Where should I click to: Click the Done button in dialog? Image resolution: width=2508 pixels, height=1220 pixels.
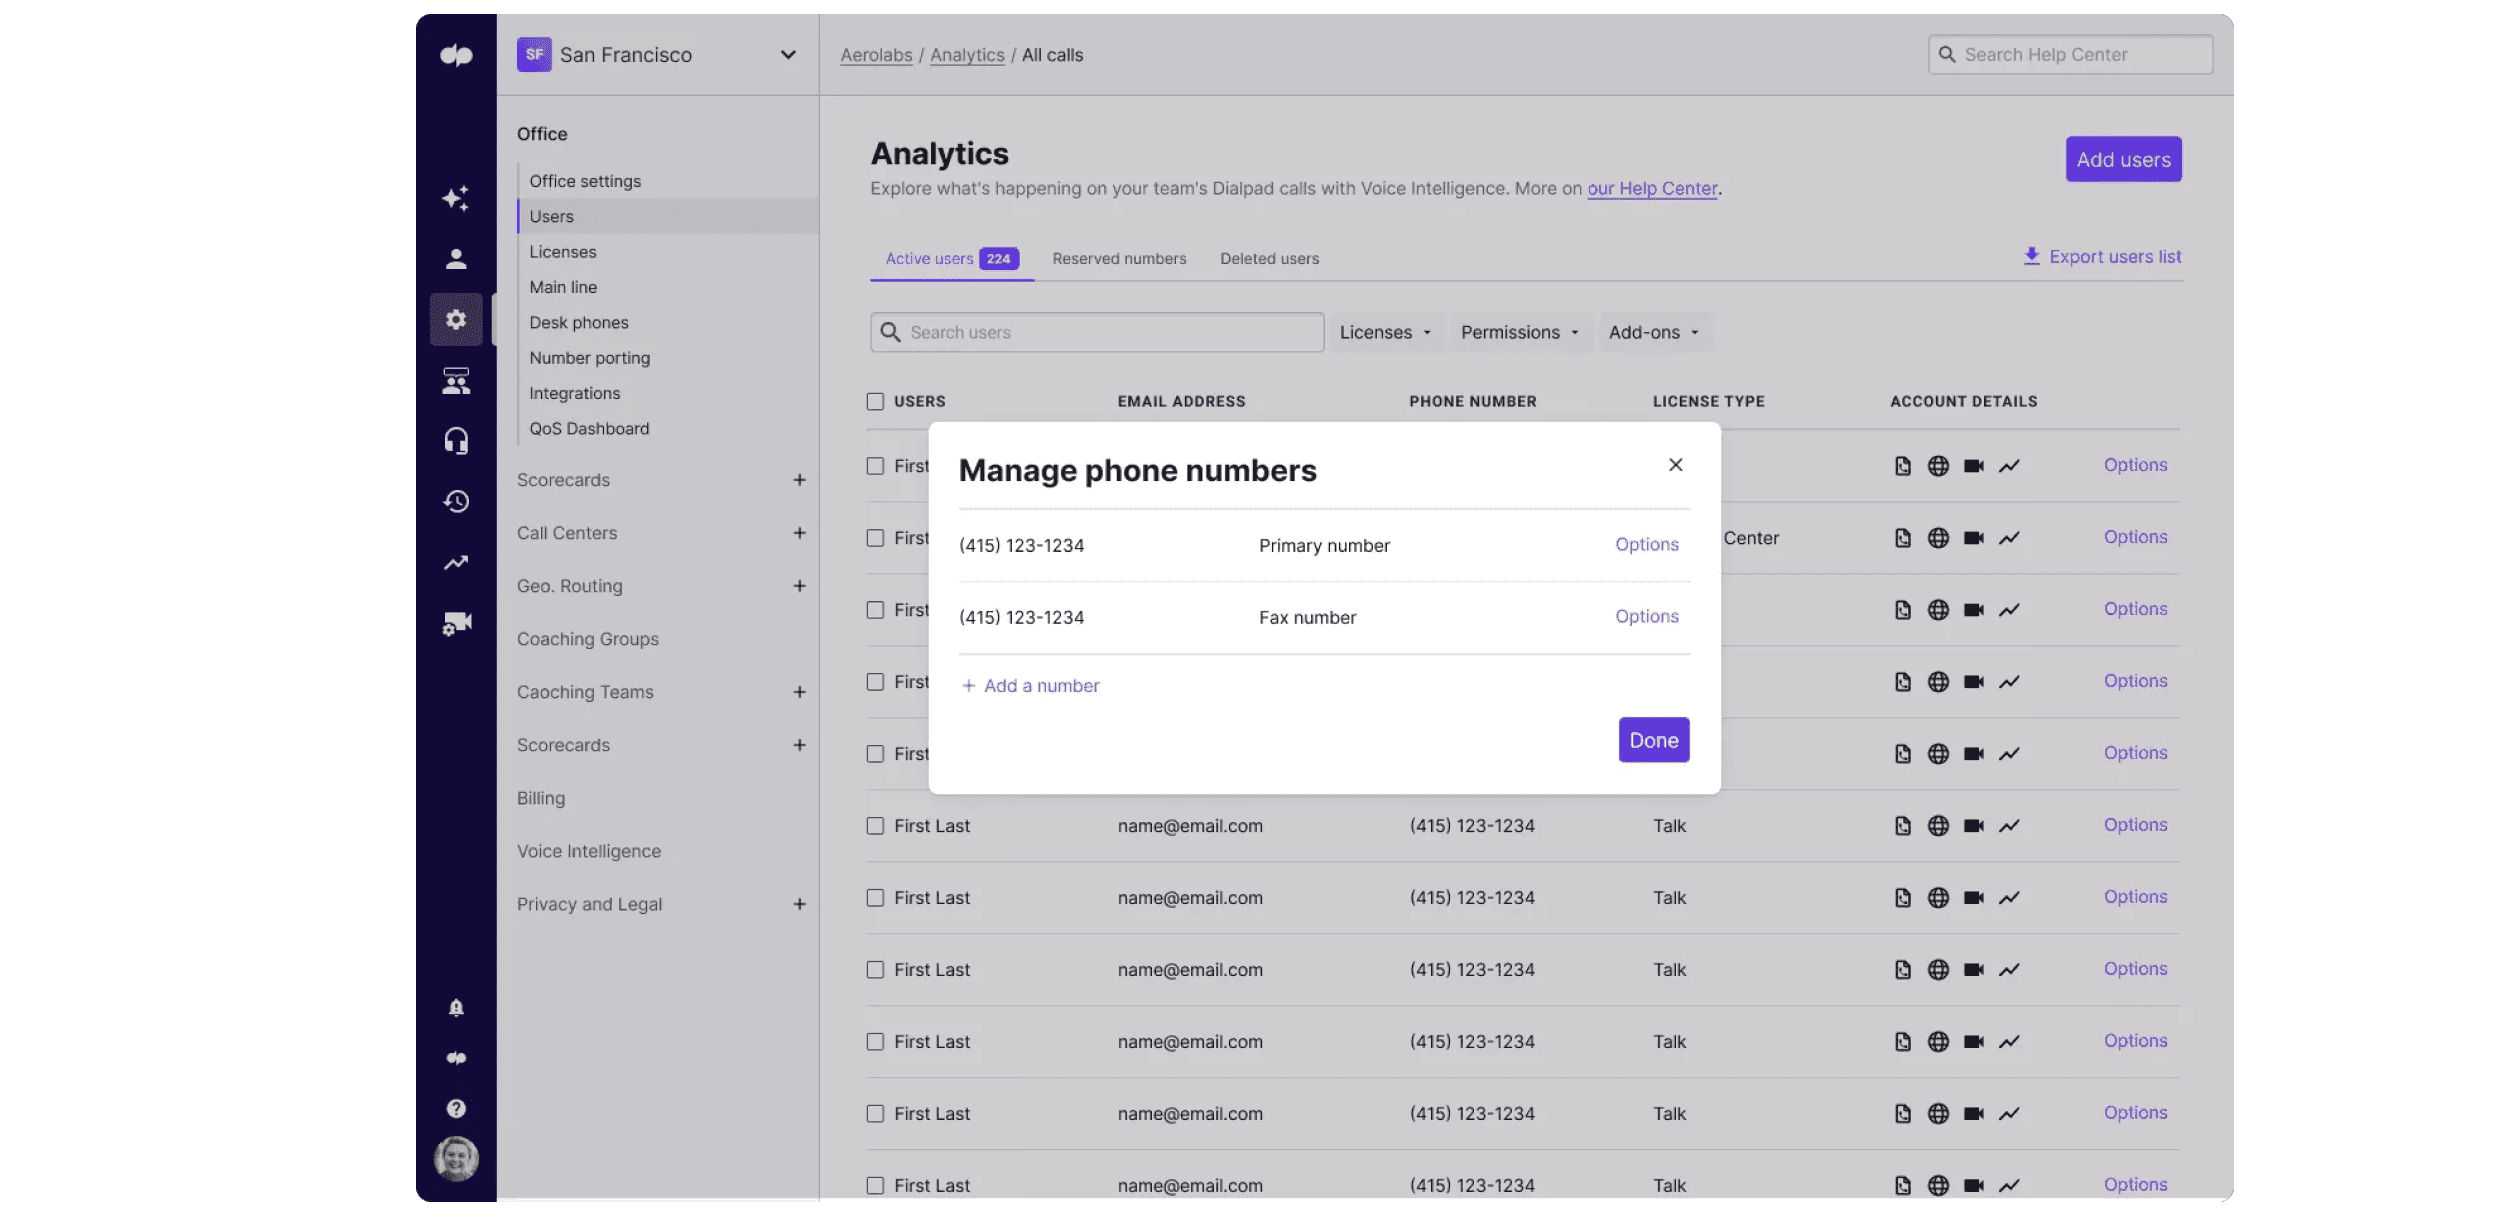tap(1653, 740)
